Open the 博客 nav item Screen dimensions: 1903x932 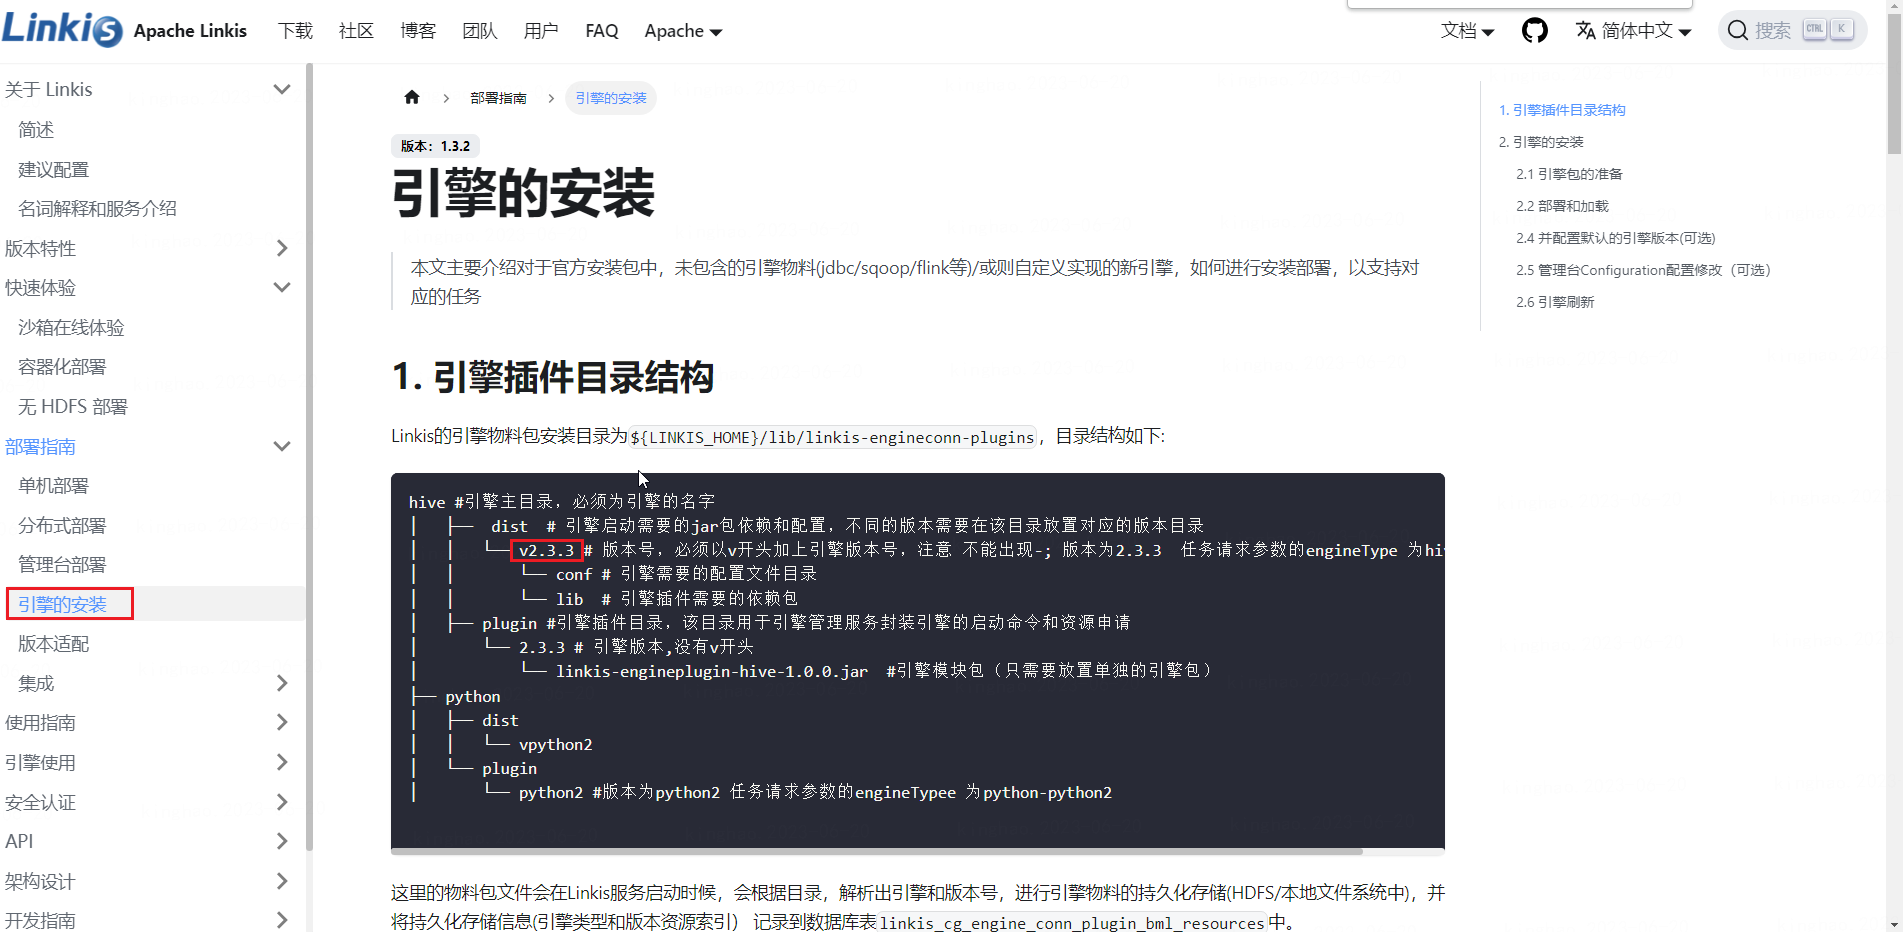point(418,31)
